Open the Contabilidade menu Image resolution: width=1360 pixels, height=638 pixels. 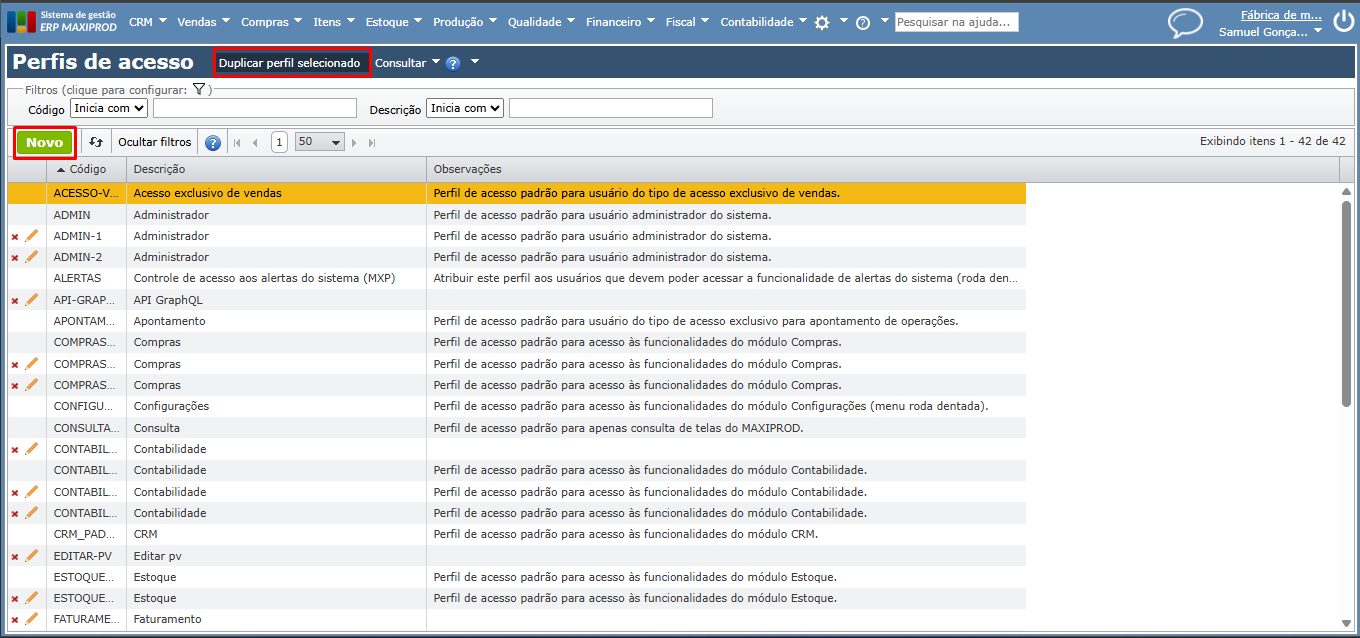(x=764, y=22)
